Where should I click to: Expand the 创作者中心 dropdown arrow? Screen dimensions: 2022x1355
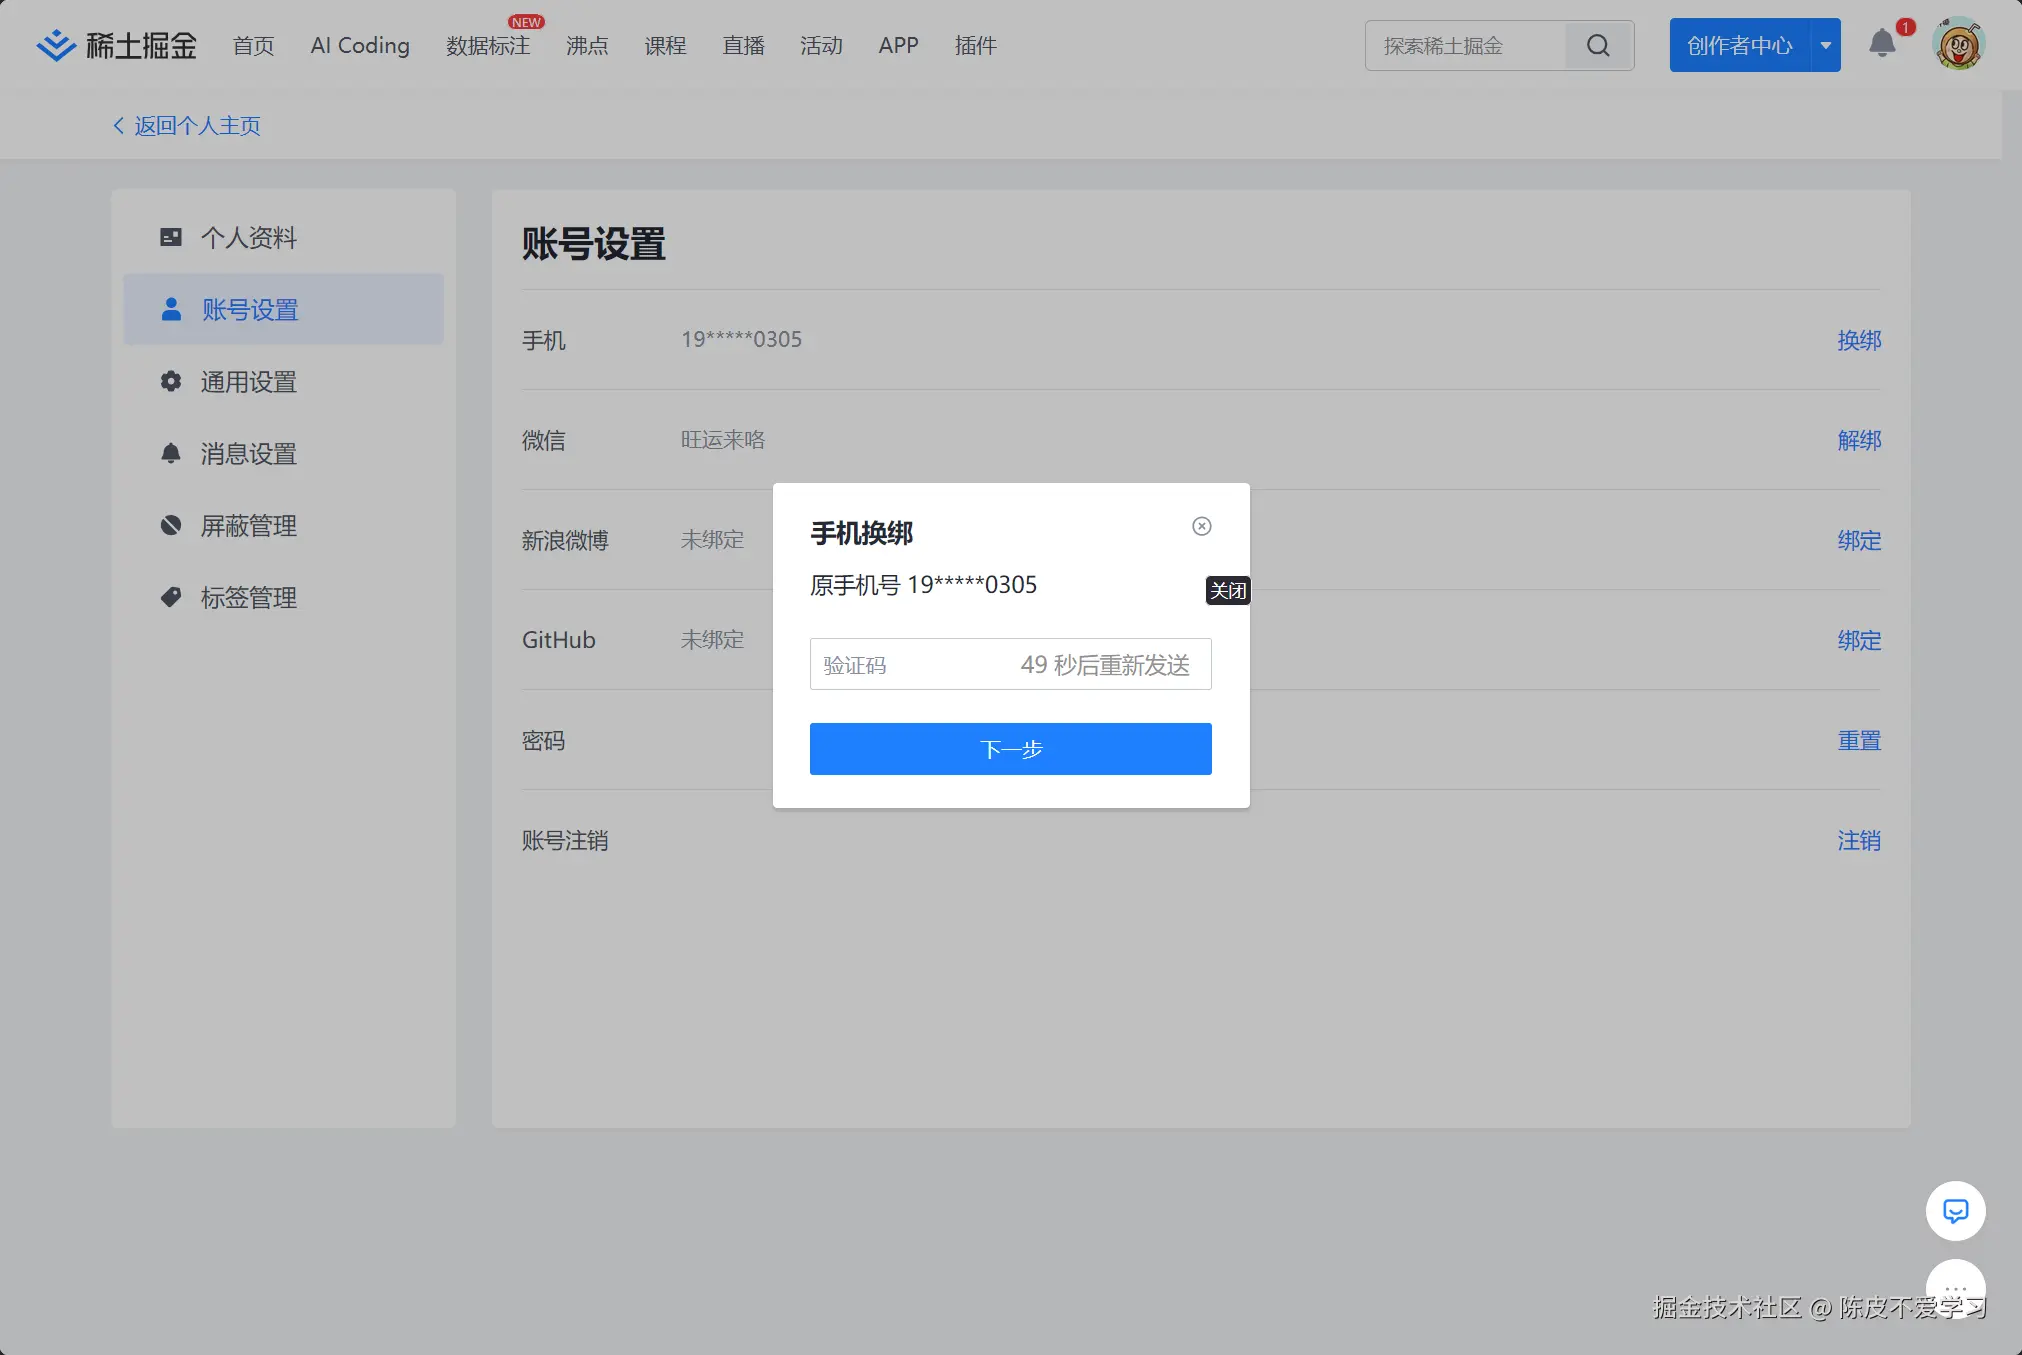(1827, 44)
